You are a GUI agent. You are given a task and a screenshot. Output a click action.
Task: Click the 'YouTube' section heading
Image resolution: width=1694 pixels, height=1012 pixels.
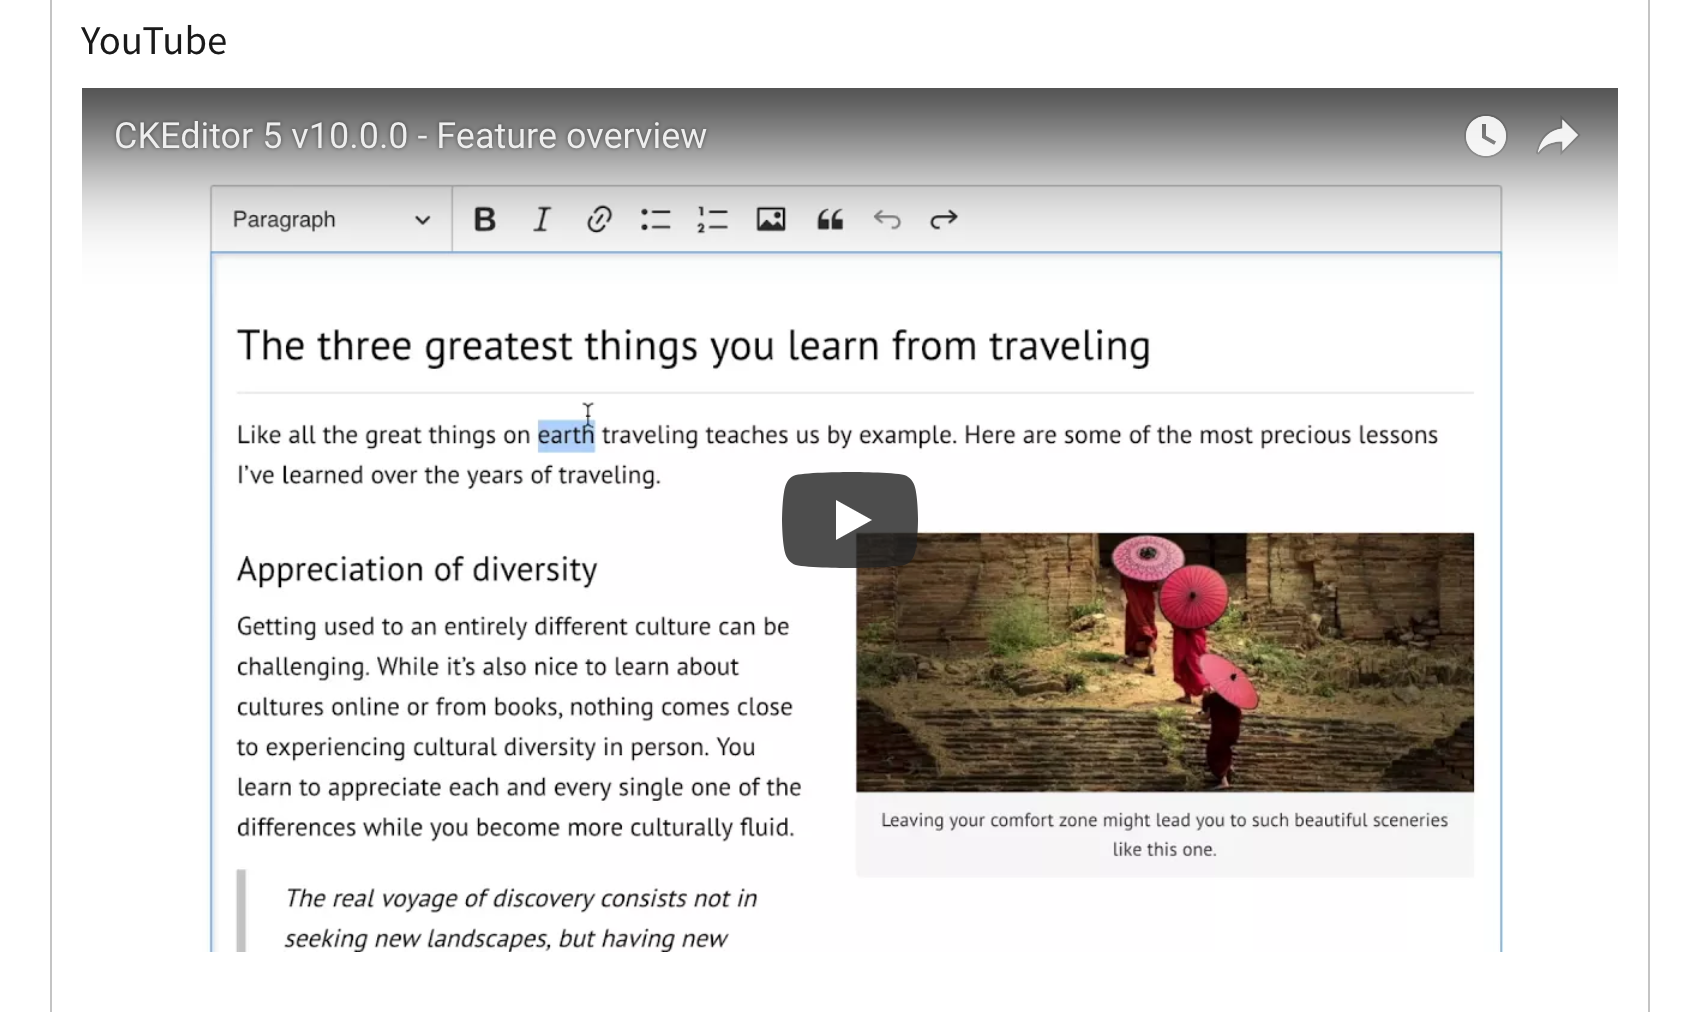point(154,41)
